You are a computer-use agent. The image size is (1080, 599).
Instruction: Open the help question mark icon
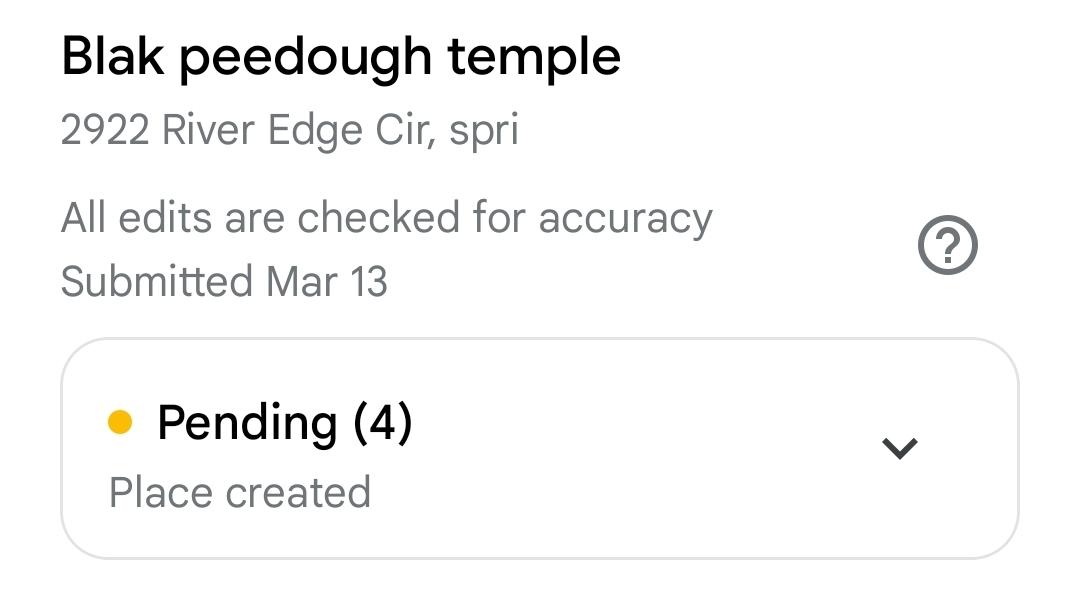pos(947,246)
